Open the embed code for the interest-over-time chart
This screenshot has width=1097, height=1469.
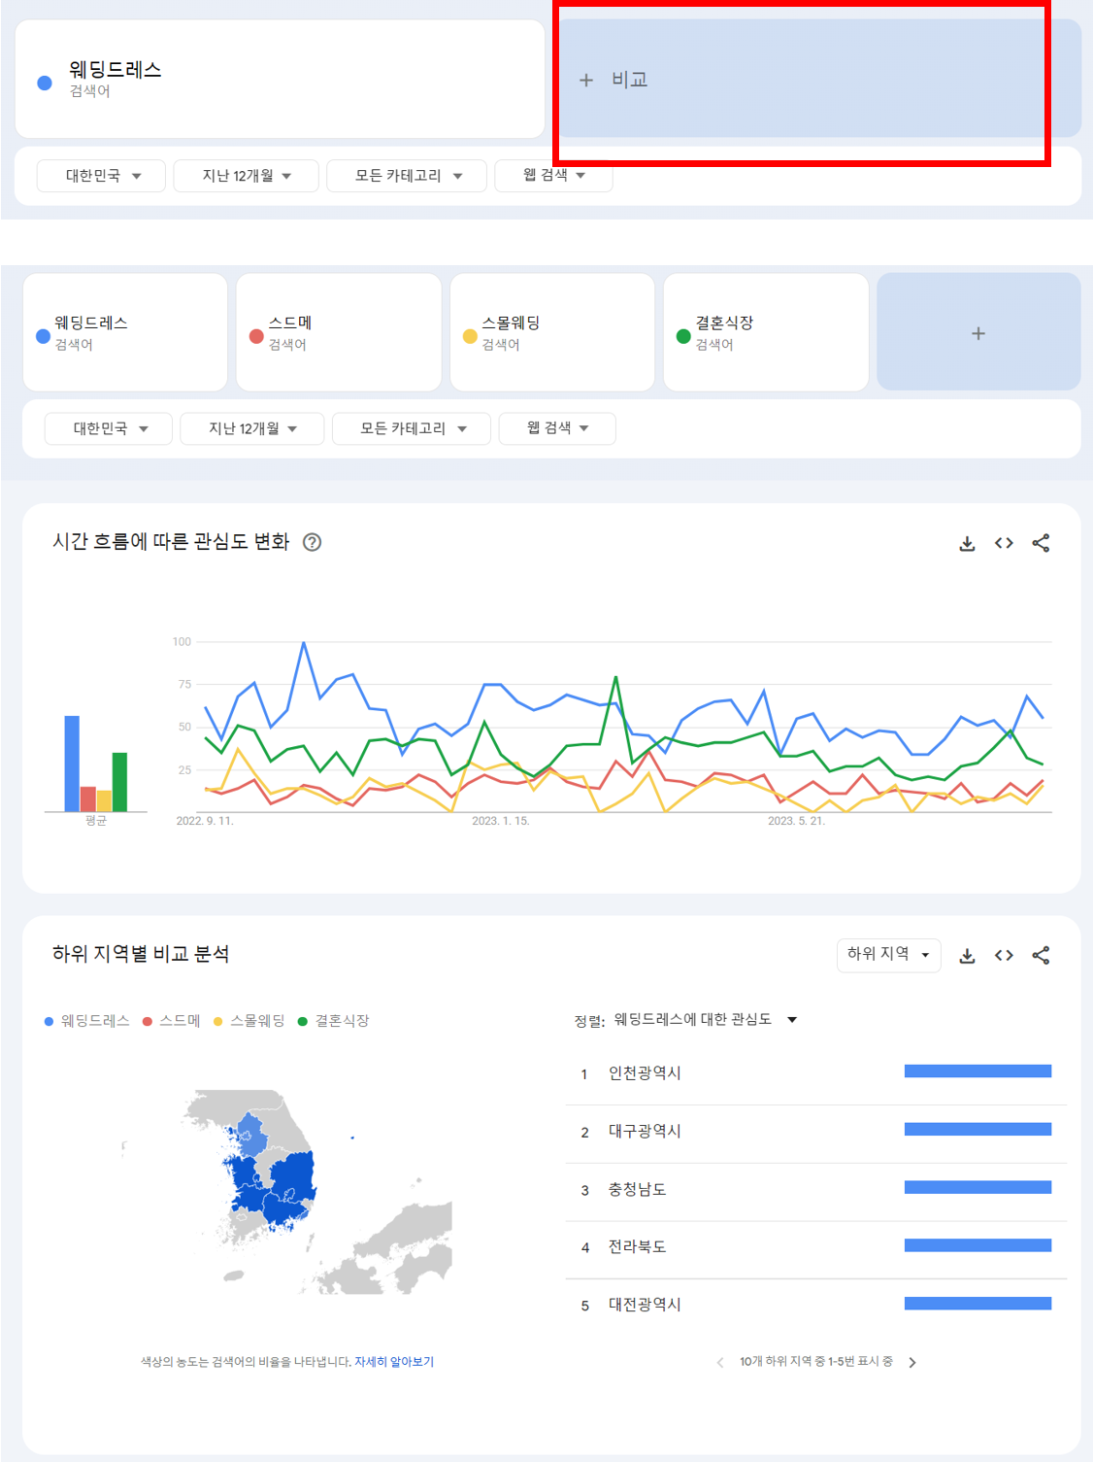[x=1004, y=544]
